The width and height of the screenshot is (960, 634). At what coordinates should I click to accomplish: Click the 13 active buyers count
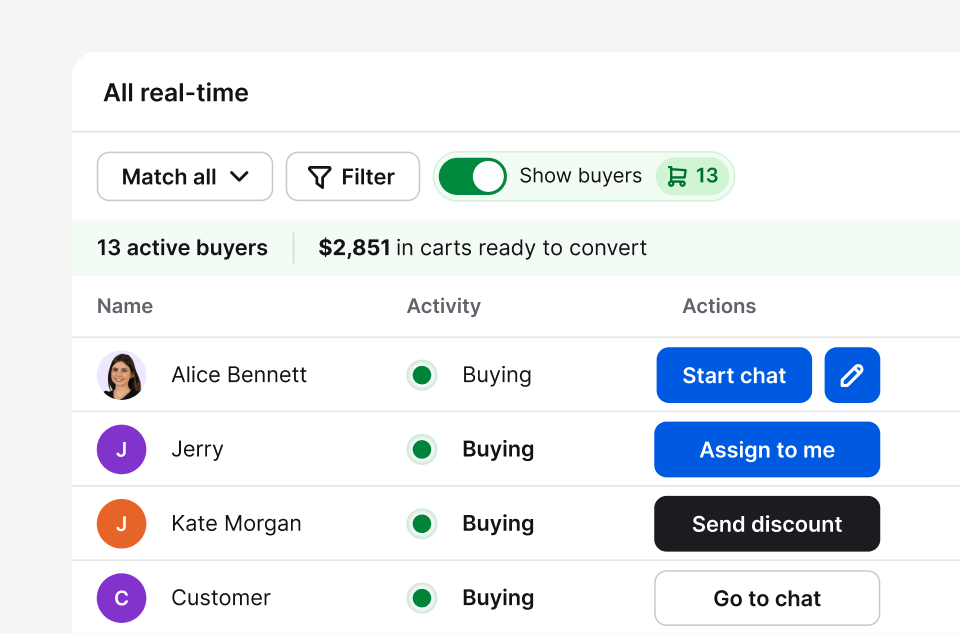tap(182, 247)
